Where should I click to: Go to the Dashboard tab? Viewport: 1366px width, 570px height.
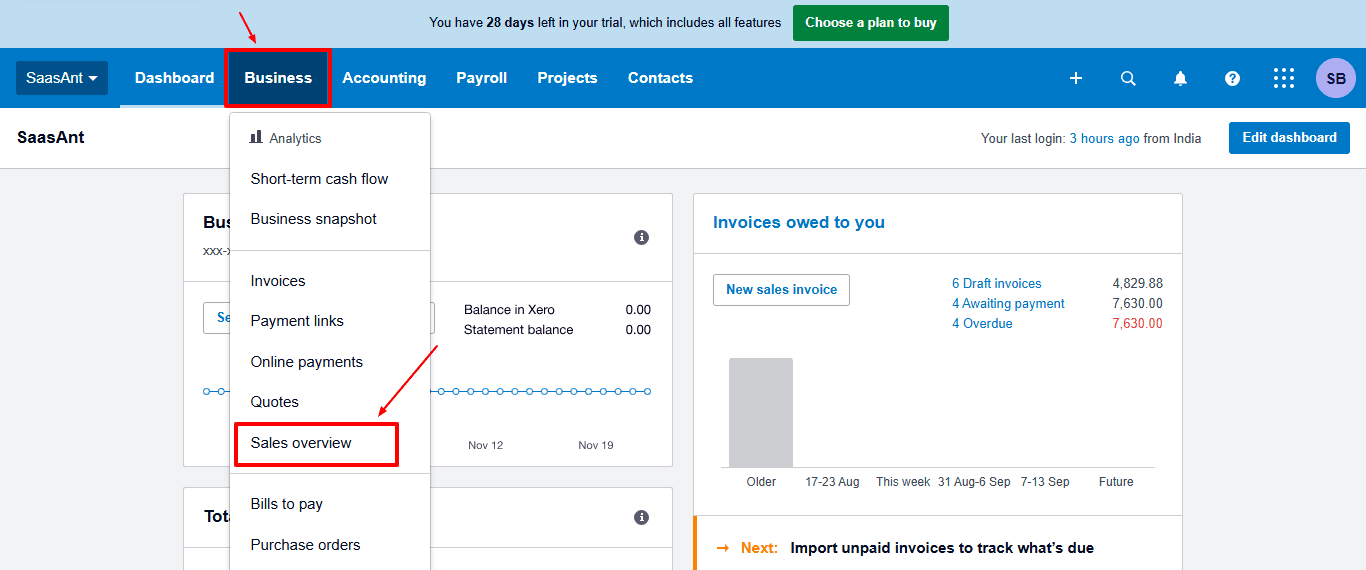point(174,78)
